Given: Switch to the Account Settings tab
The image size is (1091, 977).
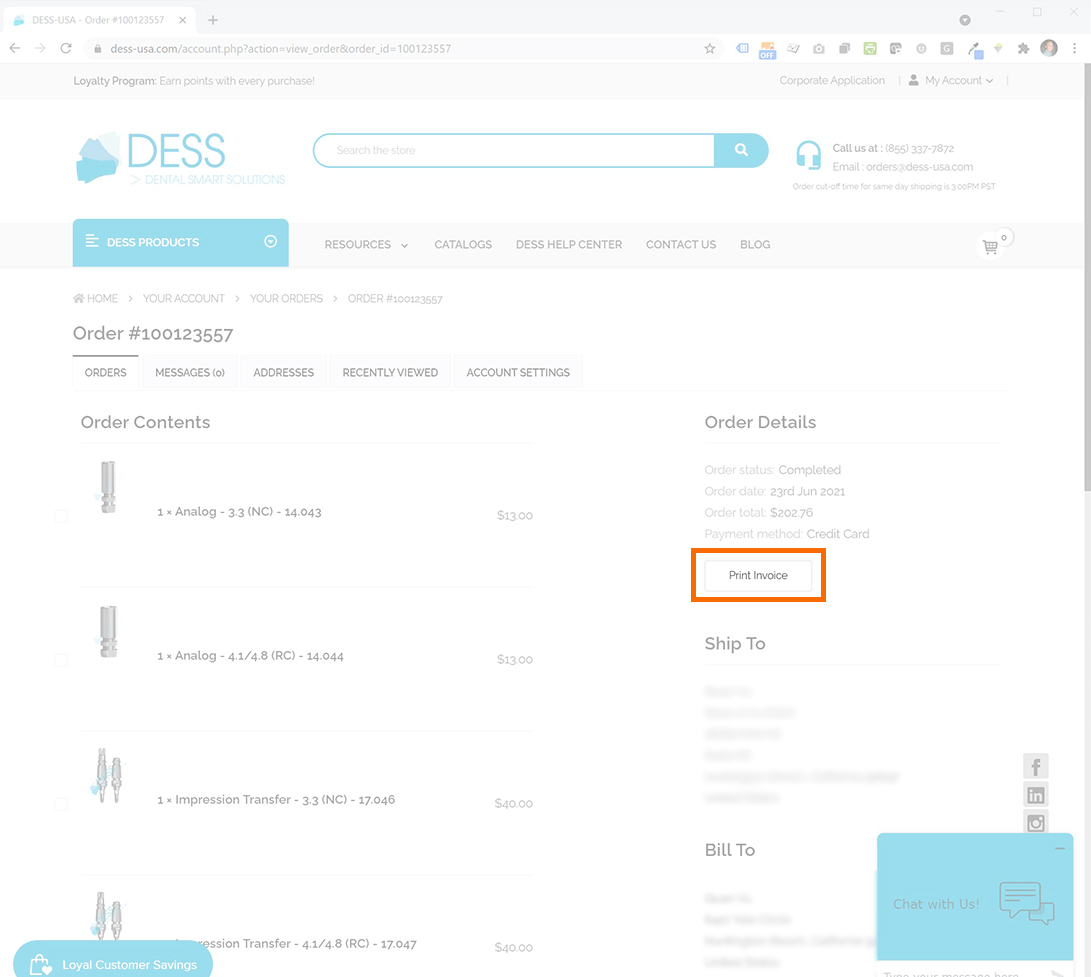Looking at the screenshot, I should (518, 372).
